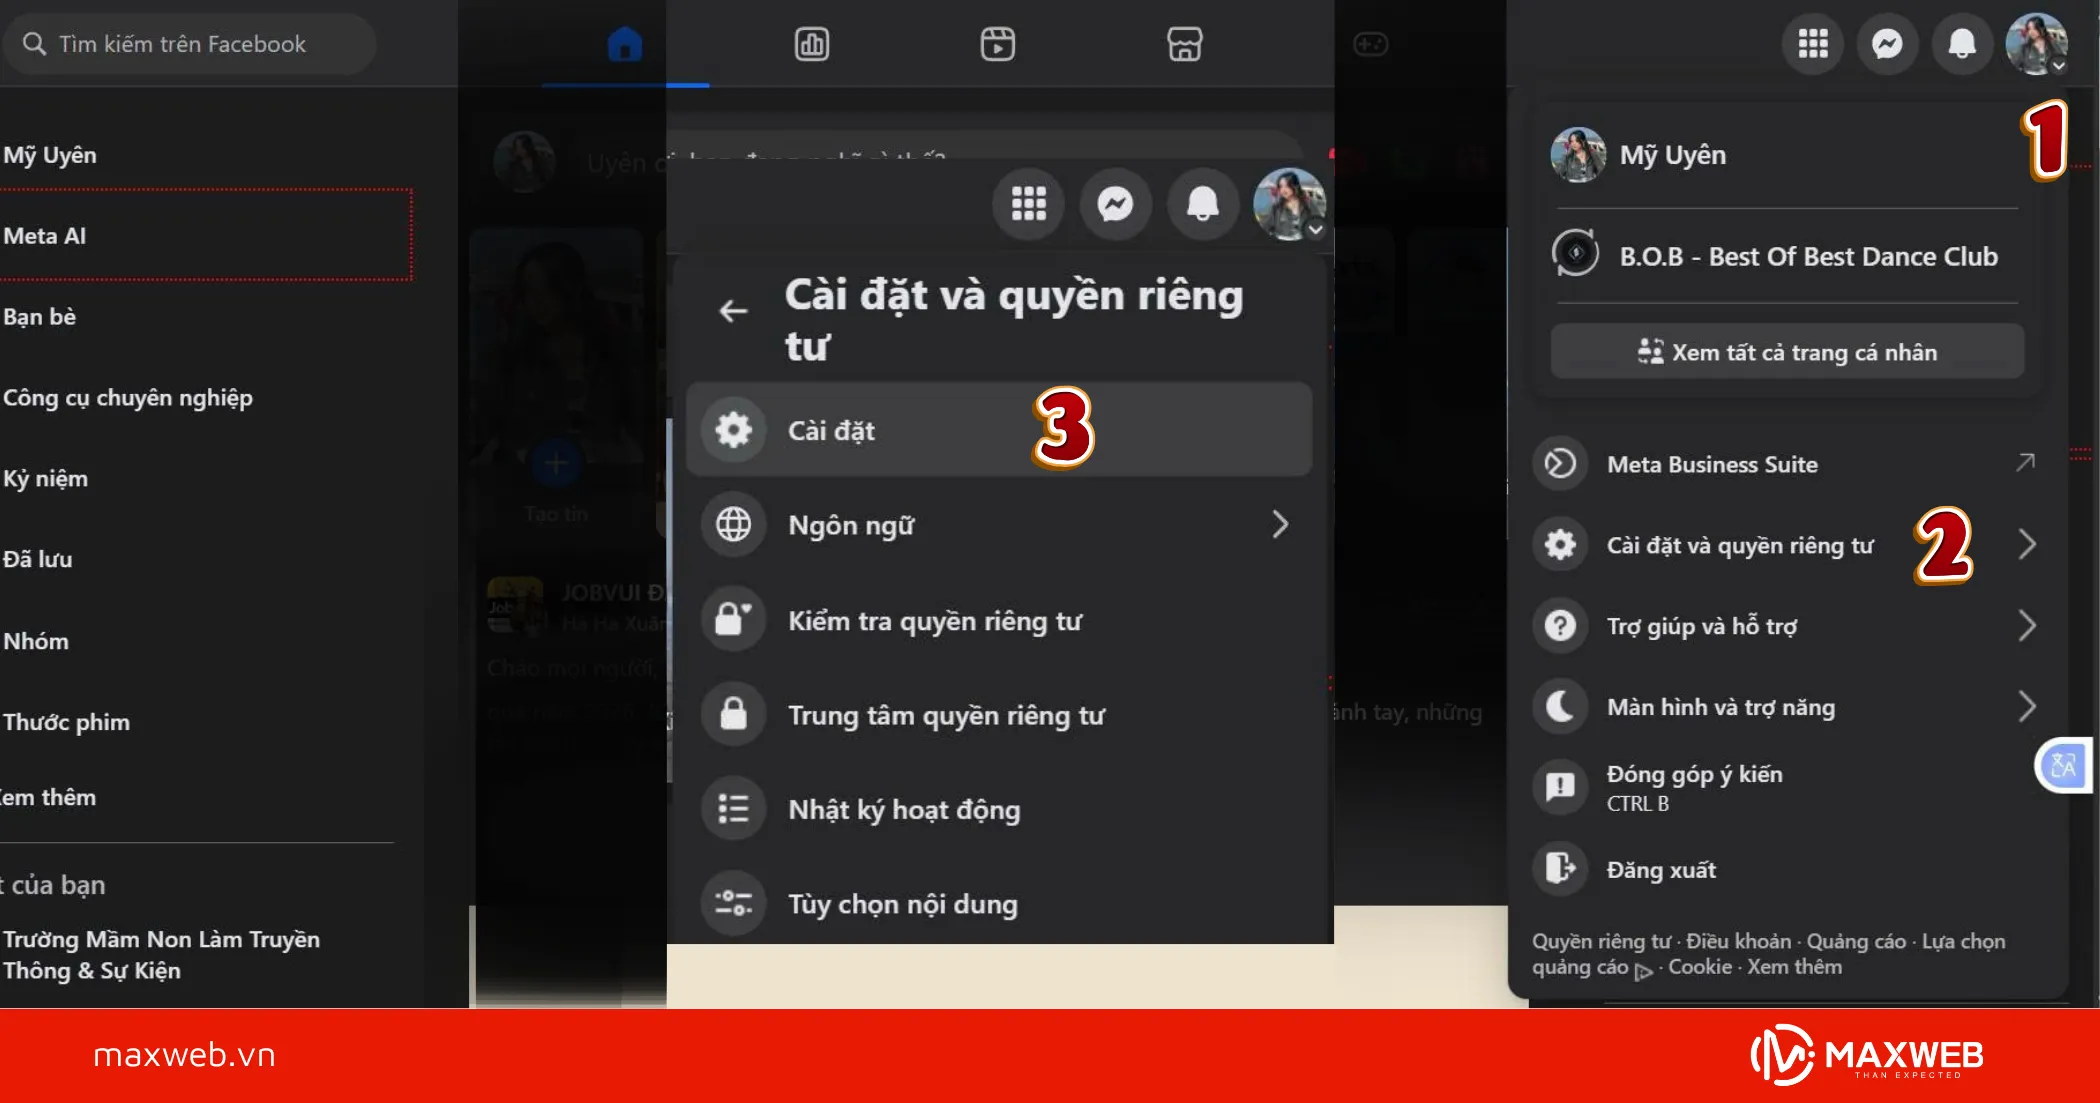The image size is (2100, 1103).
Task: Choose Nhật ký hoạt động entry
Action: pyautogui.click(x=904, y=809)
